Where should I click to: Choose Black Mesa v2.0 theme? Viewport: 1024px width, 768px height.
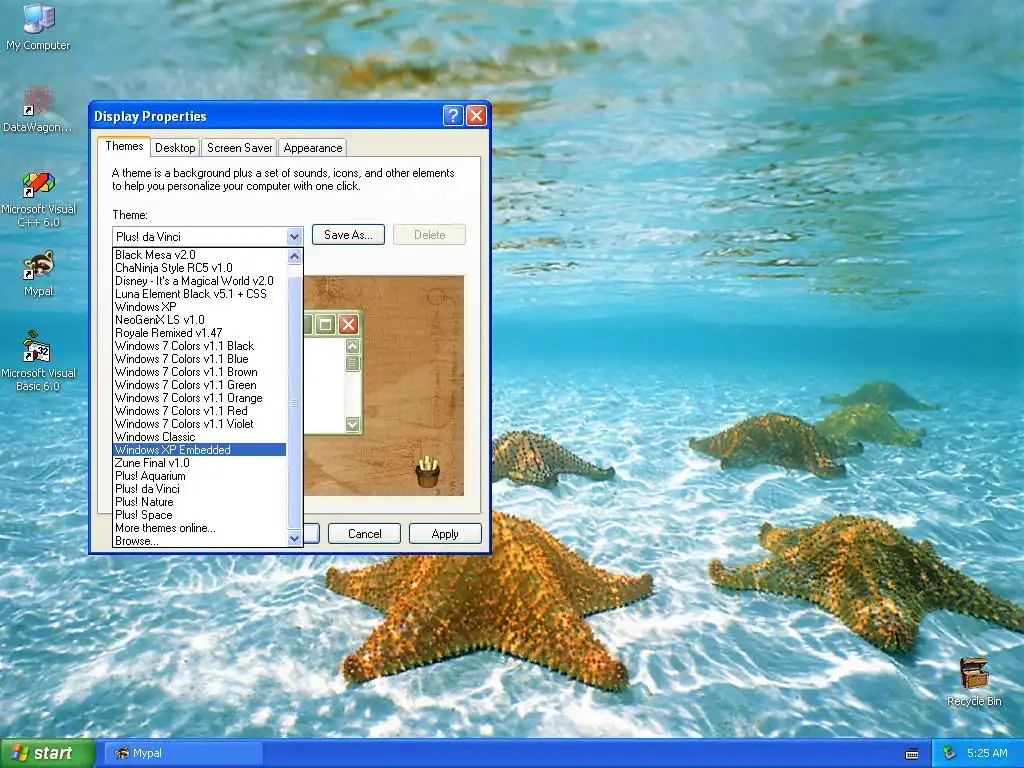tap(200, 255)
